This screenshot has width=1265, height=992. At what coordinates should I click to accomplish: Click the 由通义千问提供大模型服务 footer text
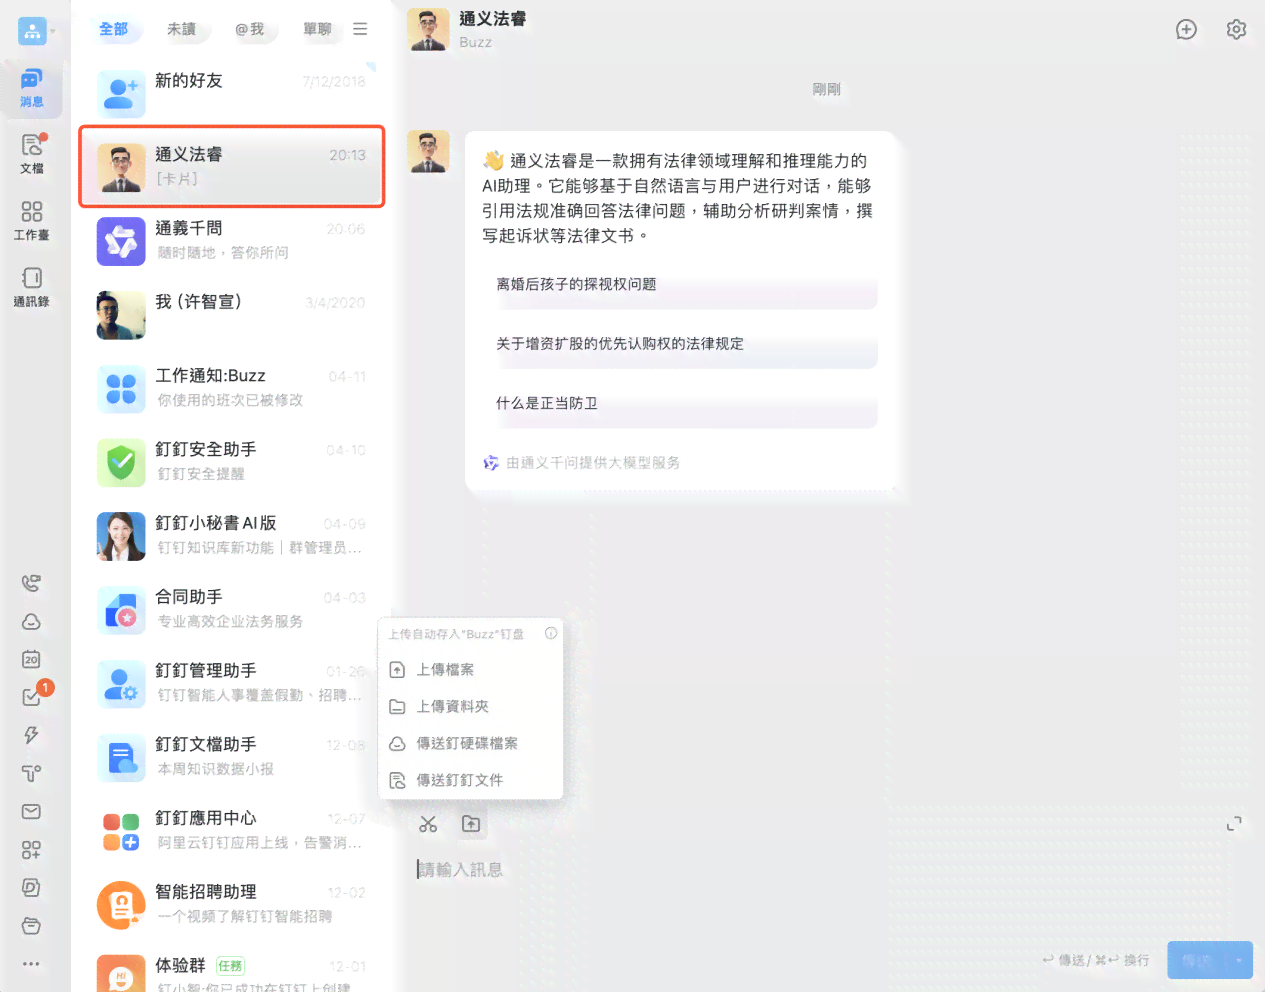point(593,463)
